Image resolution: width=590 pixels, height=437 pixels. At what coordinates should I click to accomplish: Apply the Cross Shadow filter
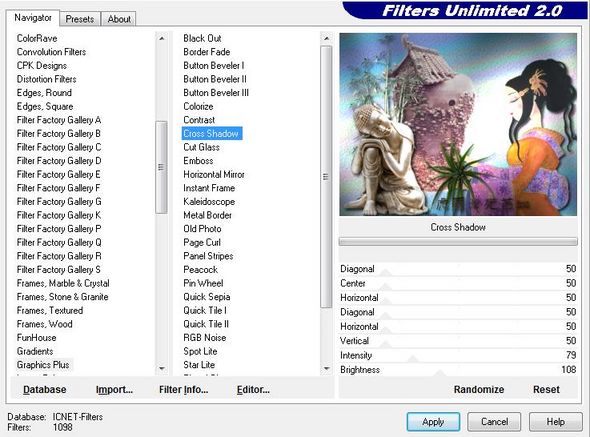[x=433, y=422]
